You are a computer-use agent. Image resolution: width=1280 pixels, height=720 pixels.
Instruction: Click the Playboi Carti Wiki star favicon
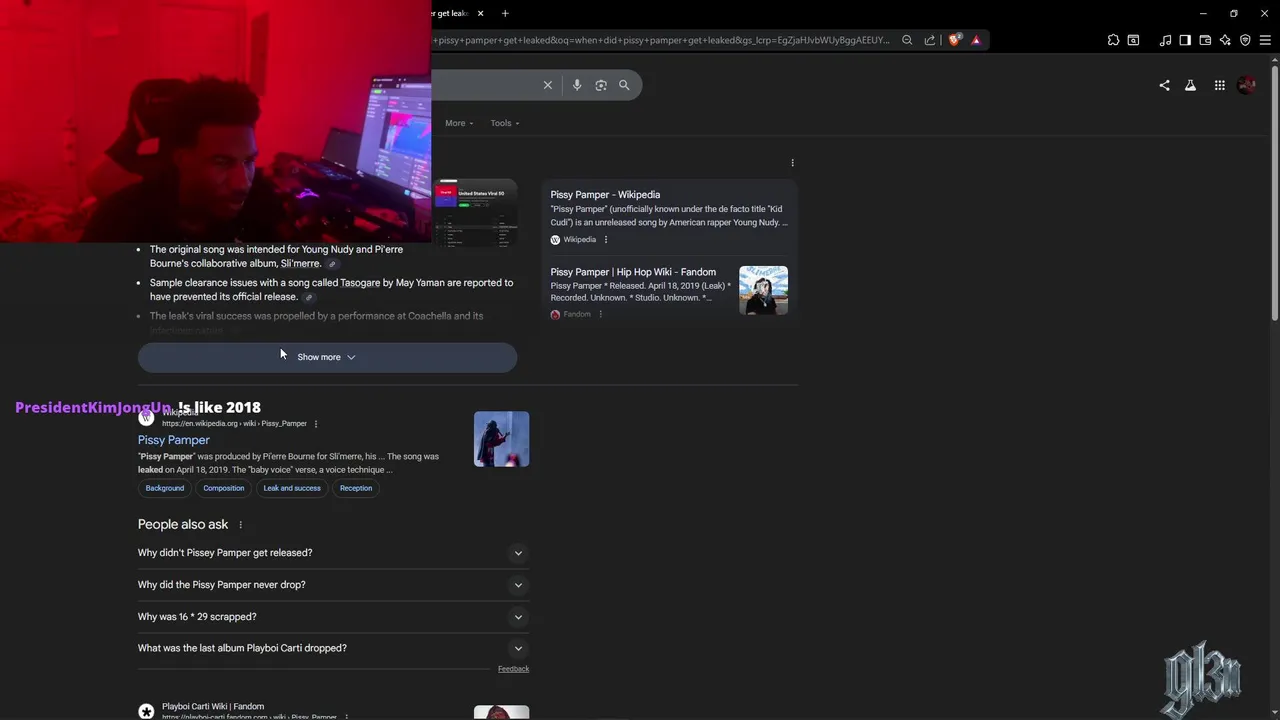pyautogui.click(x=146, y=711)
